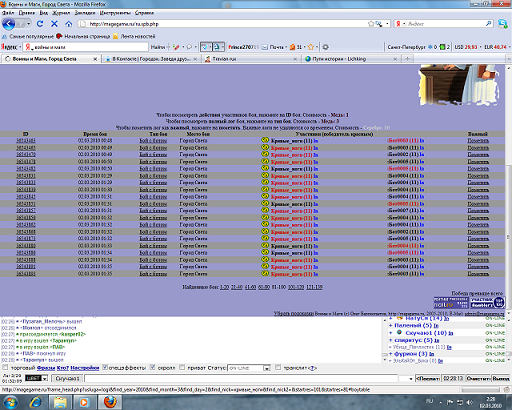
Task: Open the back history dropdown arrow
Action: pyautogui.click(x=29, y=24)
